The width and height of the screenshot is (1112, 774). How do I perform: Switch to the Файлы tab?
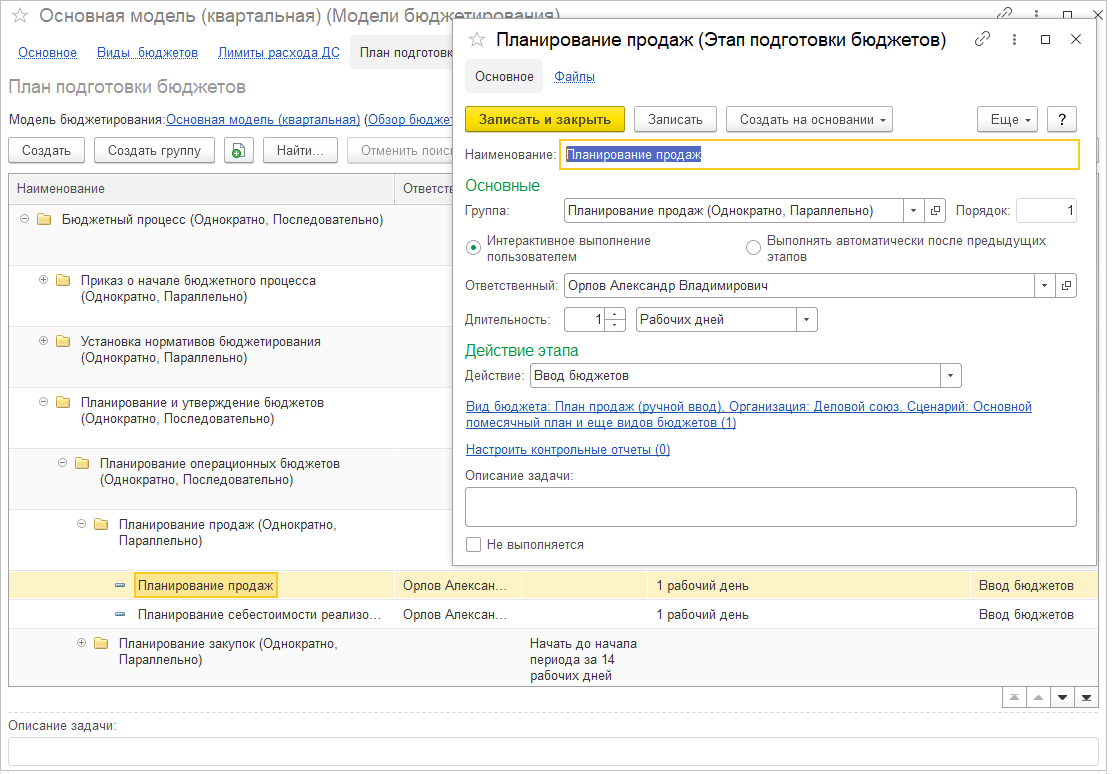(x=574, y=76)
